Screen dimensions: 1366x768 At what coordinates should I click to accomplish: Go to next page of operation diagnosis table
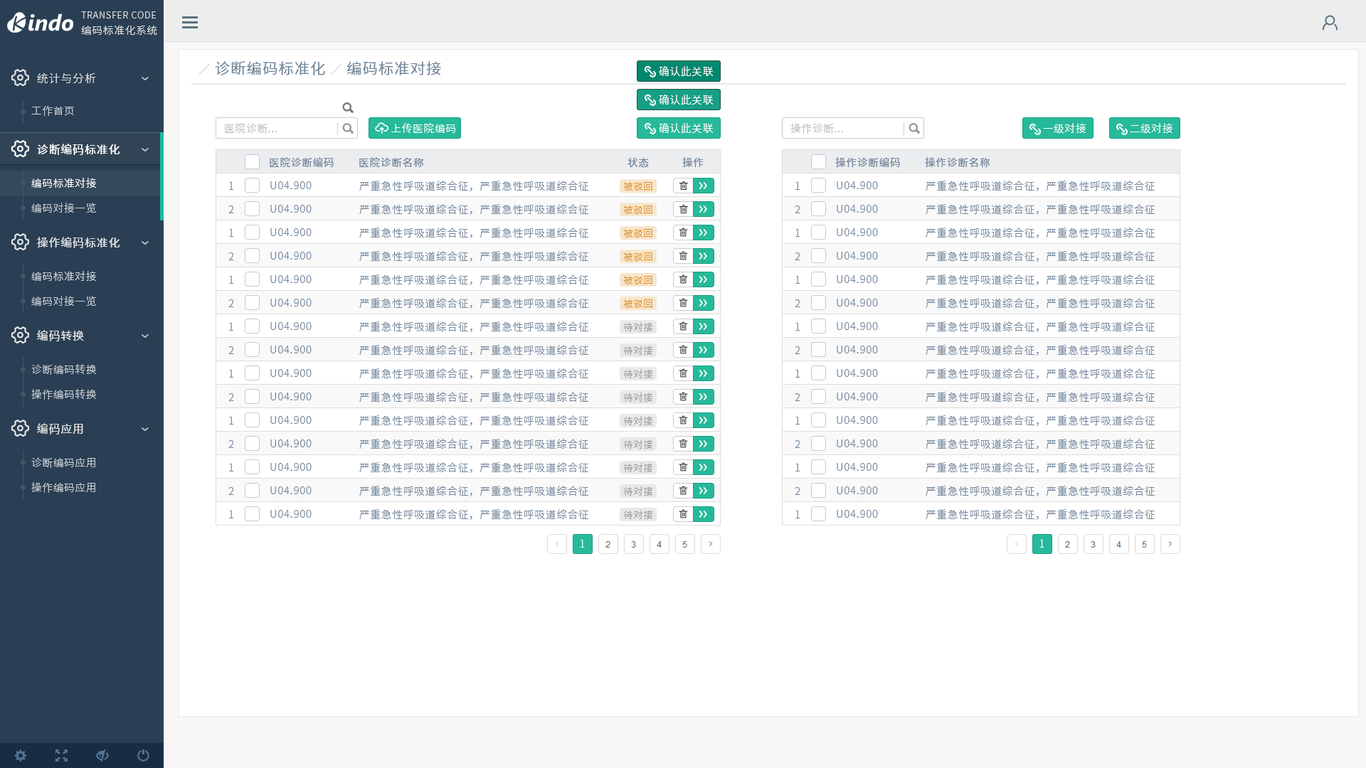[x=1170, y=544]
